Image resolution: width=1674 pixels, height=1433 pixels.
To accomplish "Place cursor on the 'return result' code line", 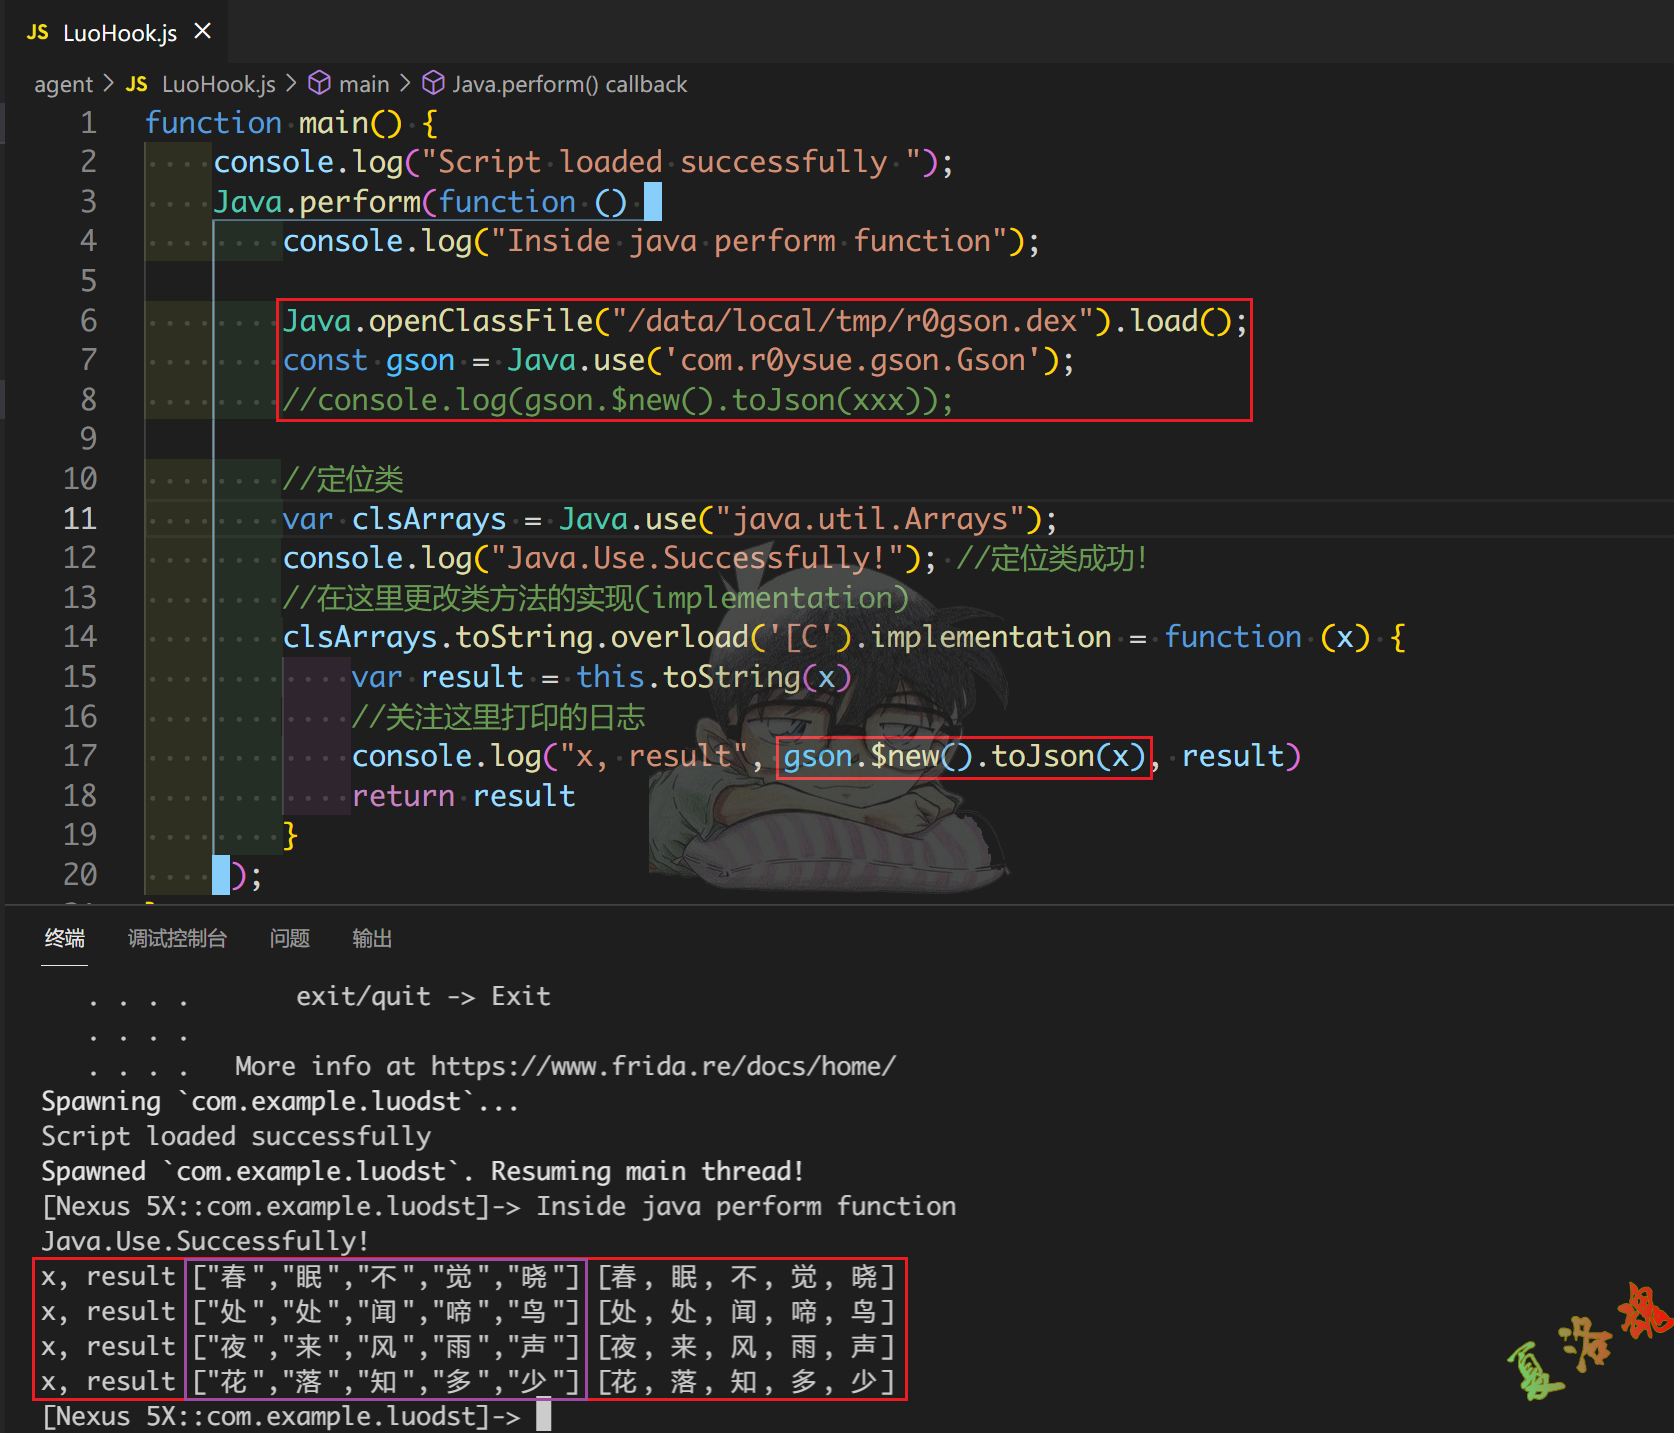I will (464, 796).
